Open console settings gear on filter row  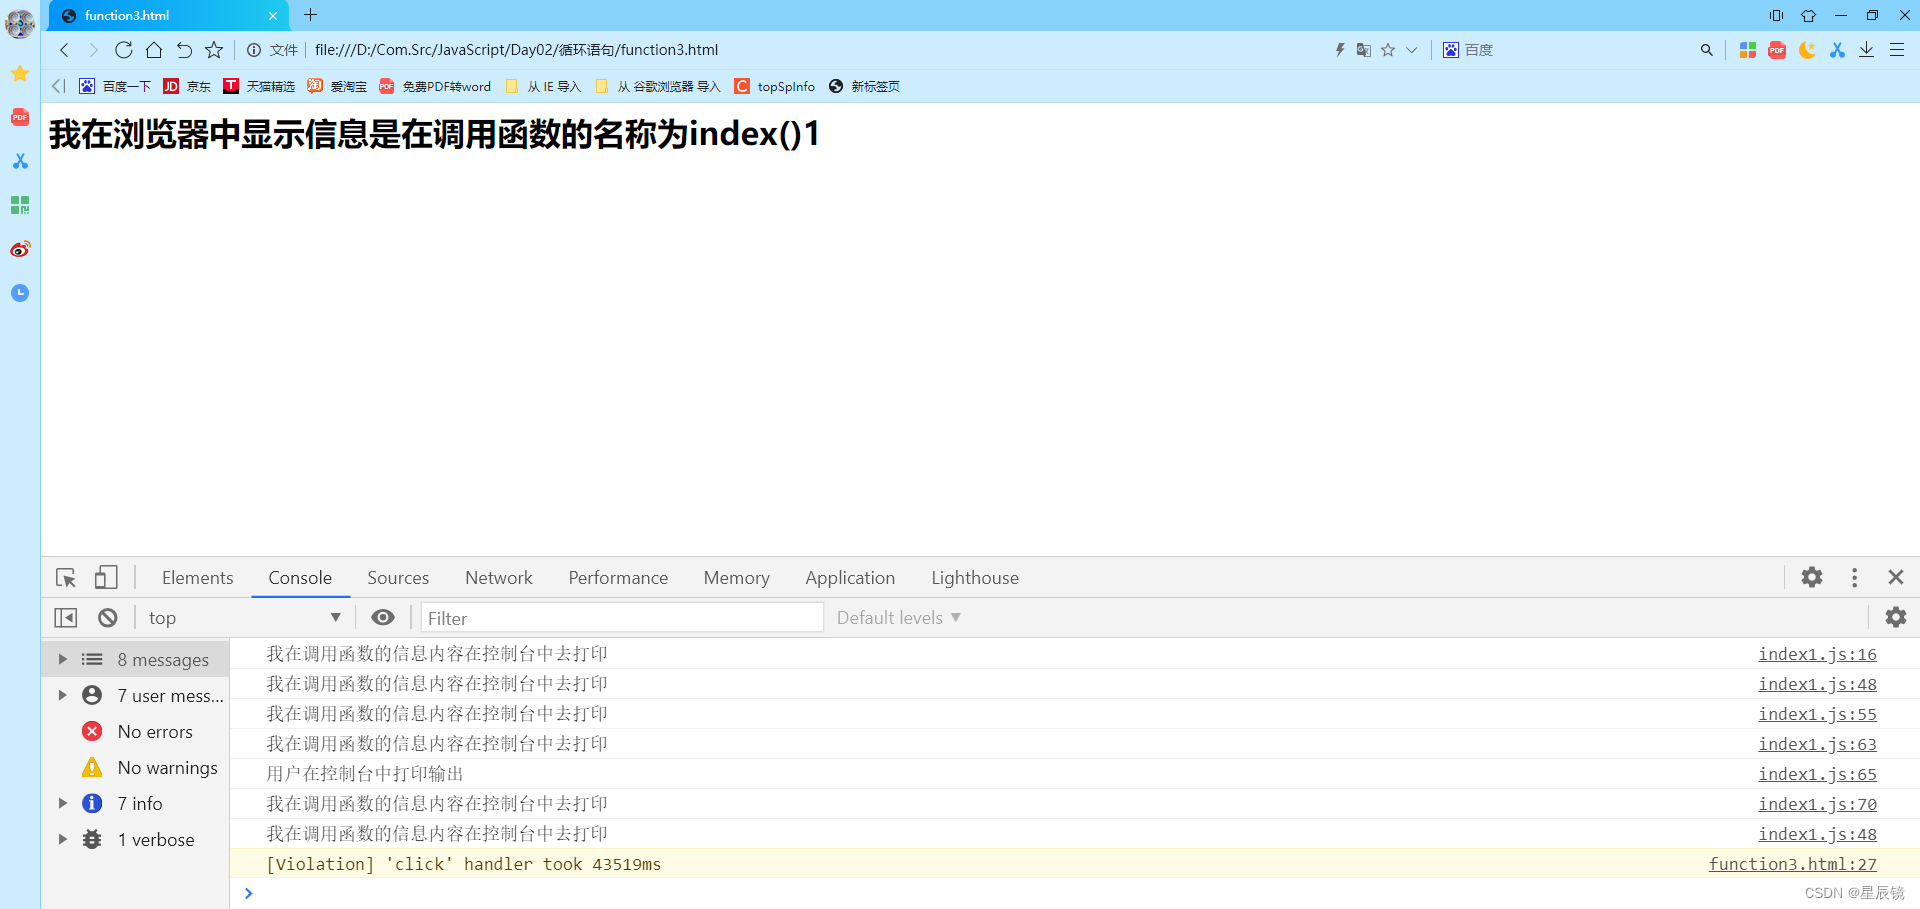point(1896,617)
